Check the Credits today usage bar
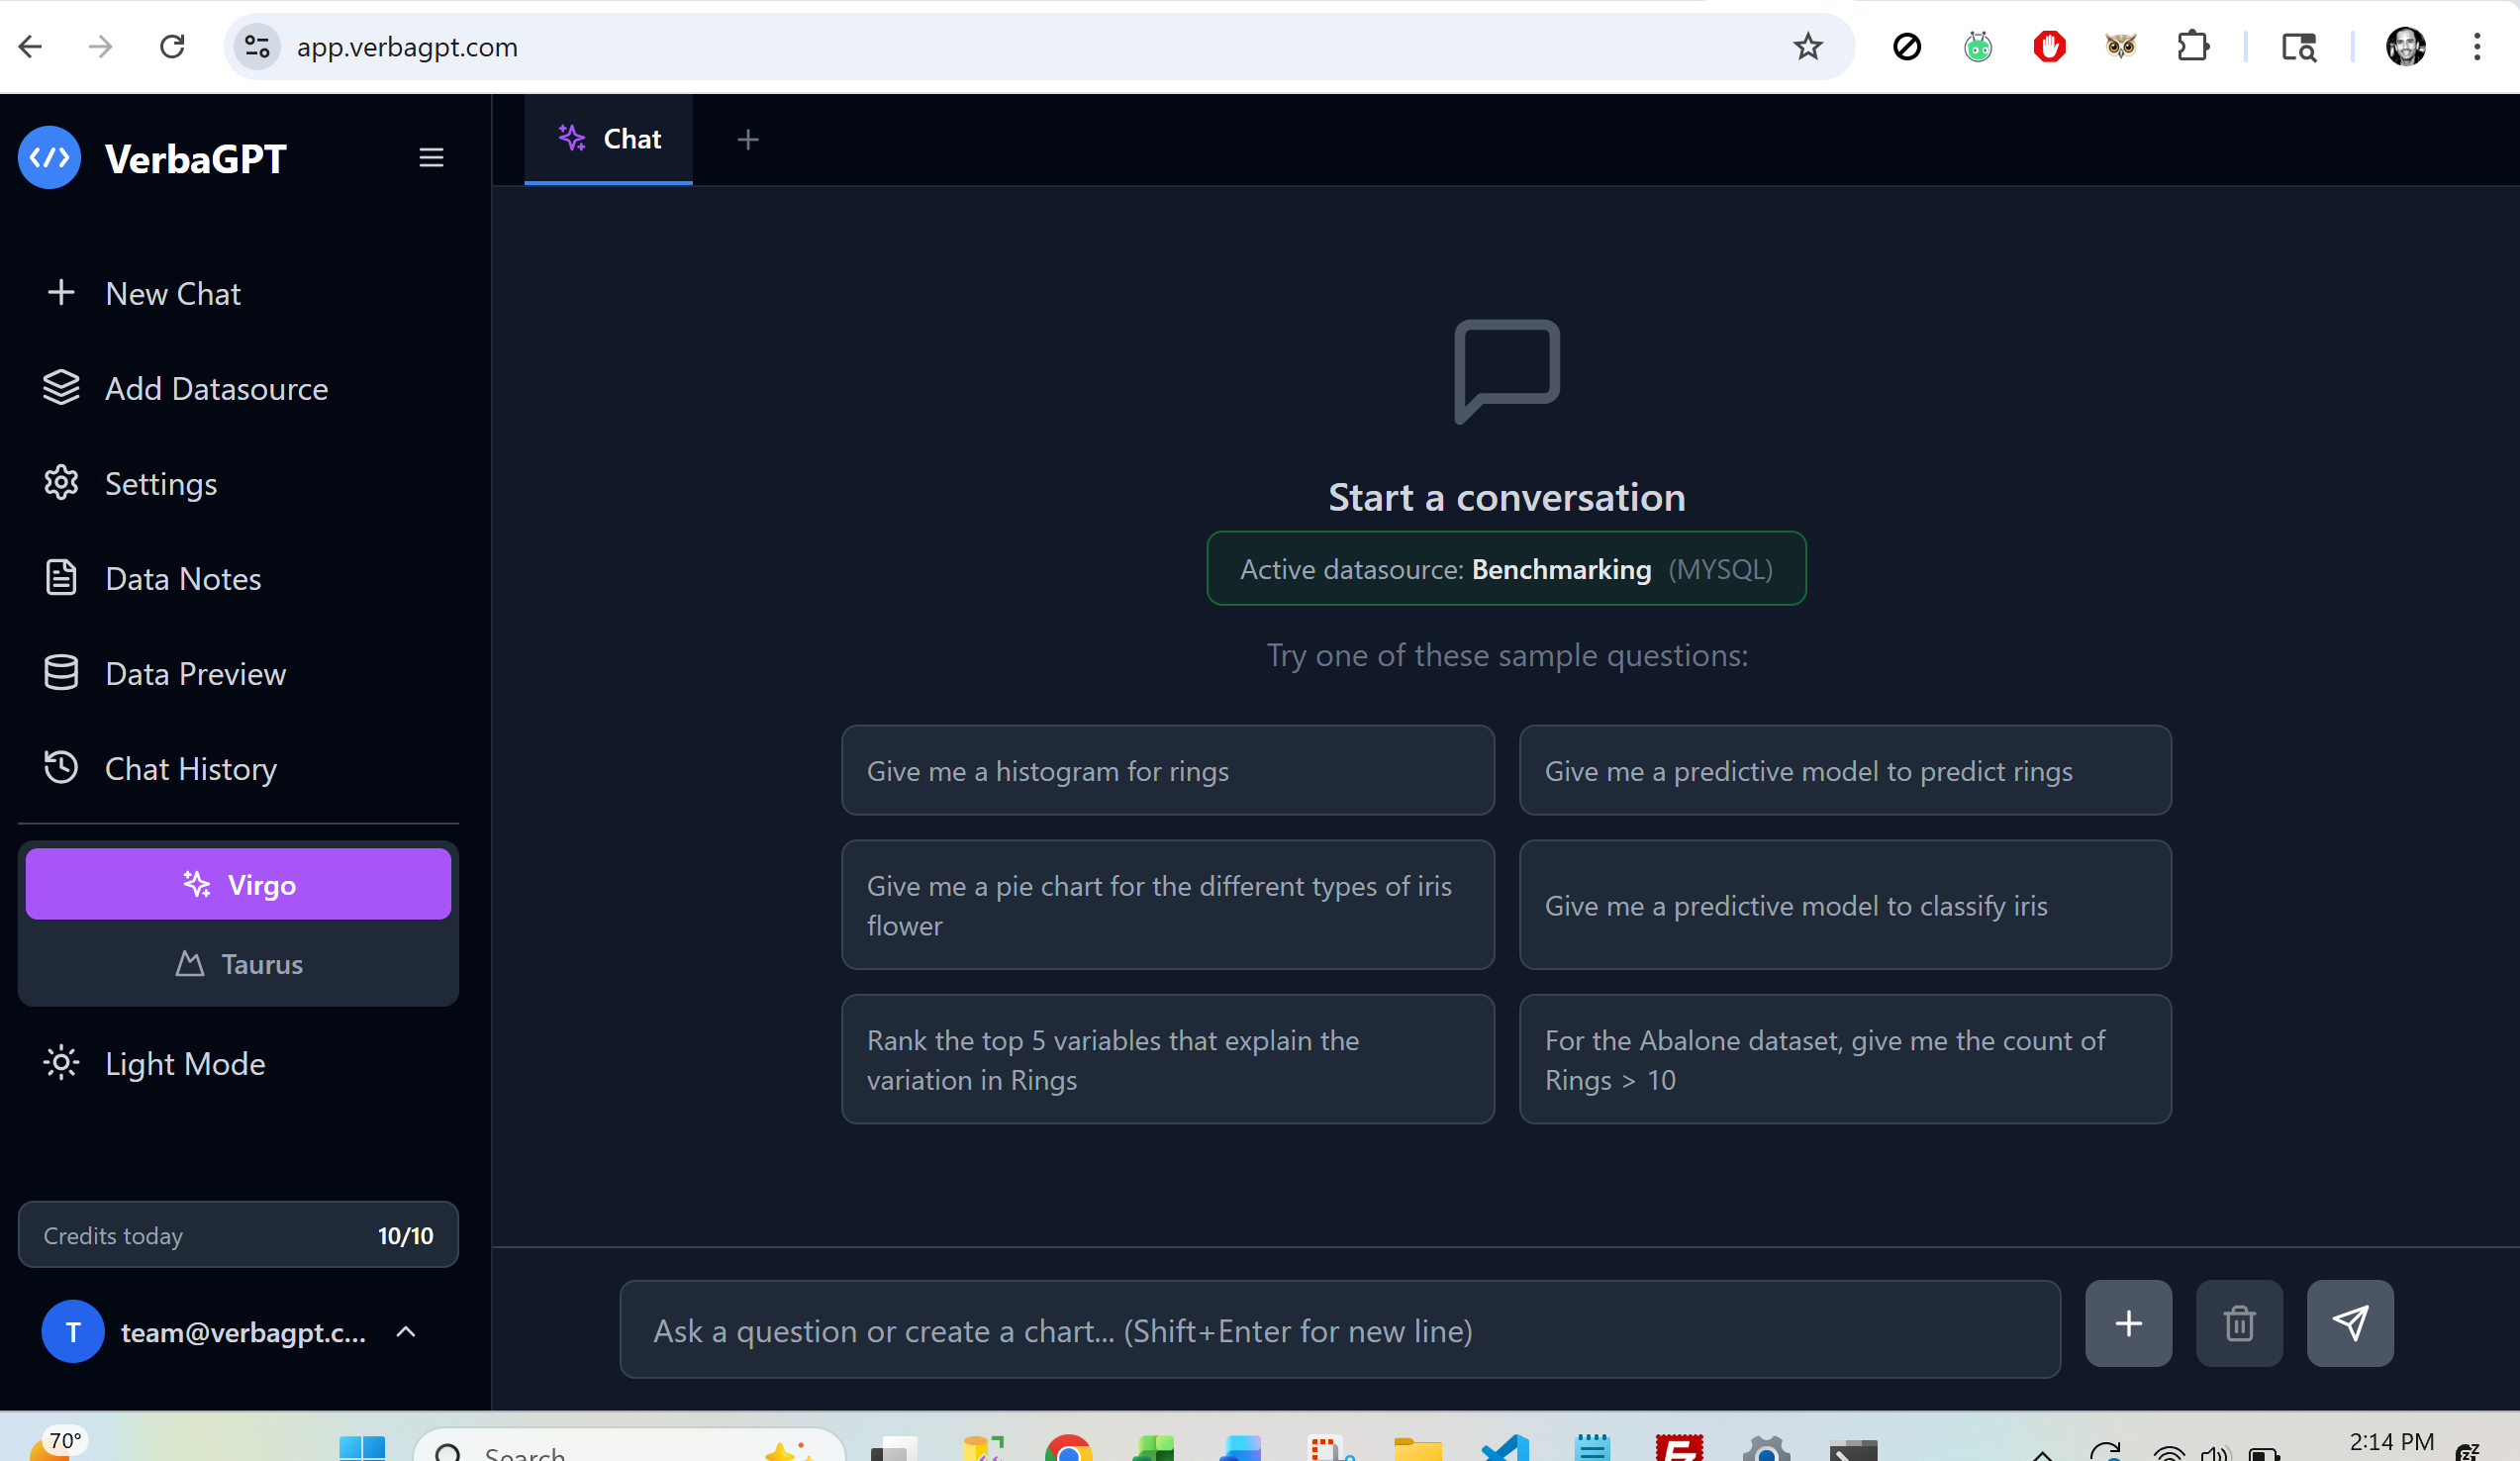The image size is (2520, 1461). pos(238,1234)
